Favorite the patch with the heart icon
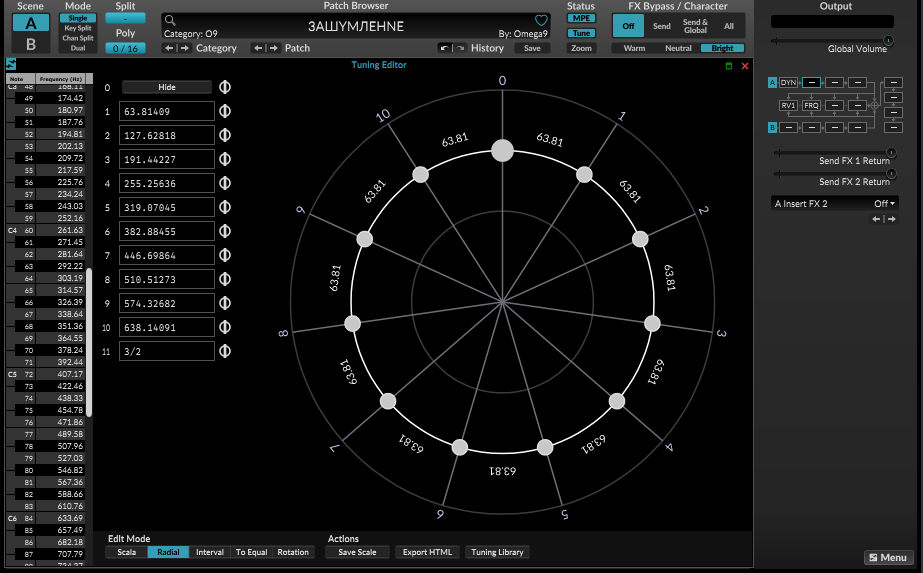This screenshot has height=573, width=923. (542, 20)
